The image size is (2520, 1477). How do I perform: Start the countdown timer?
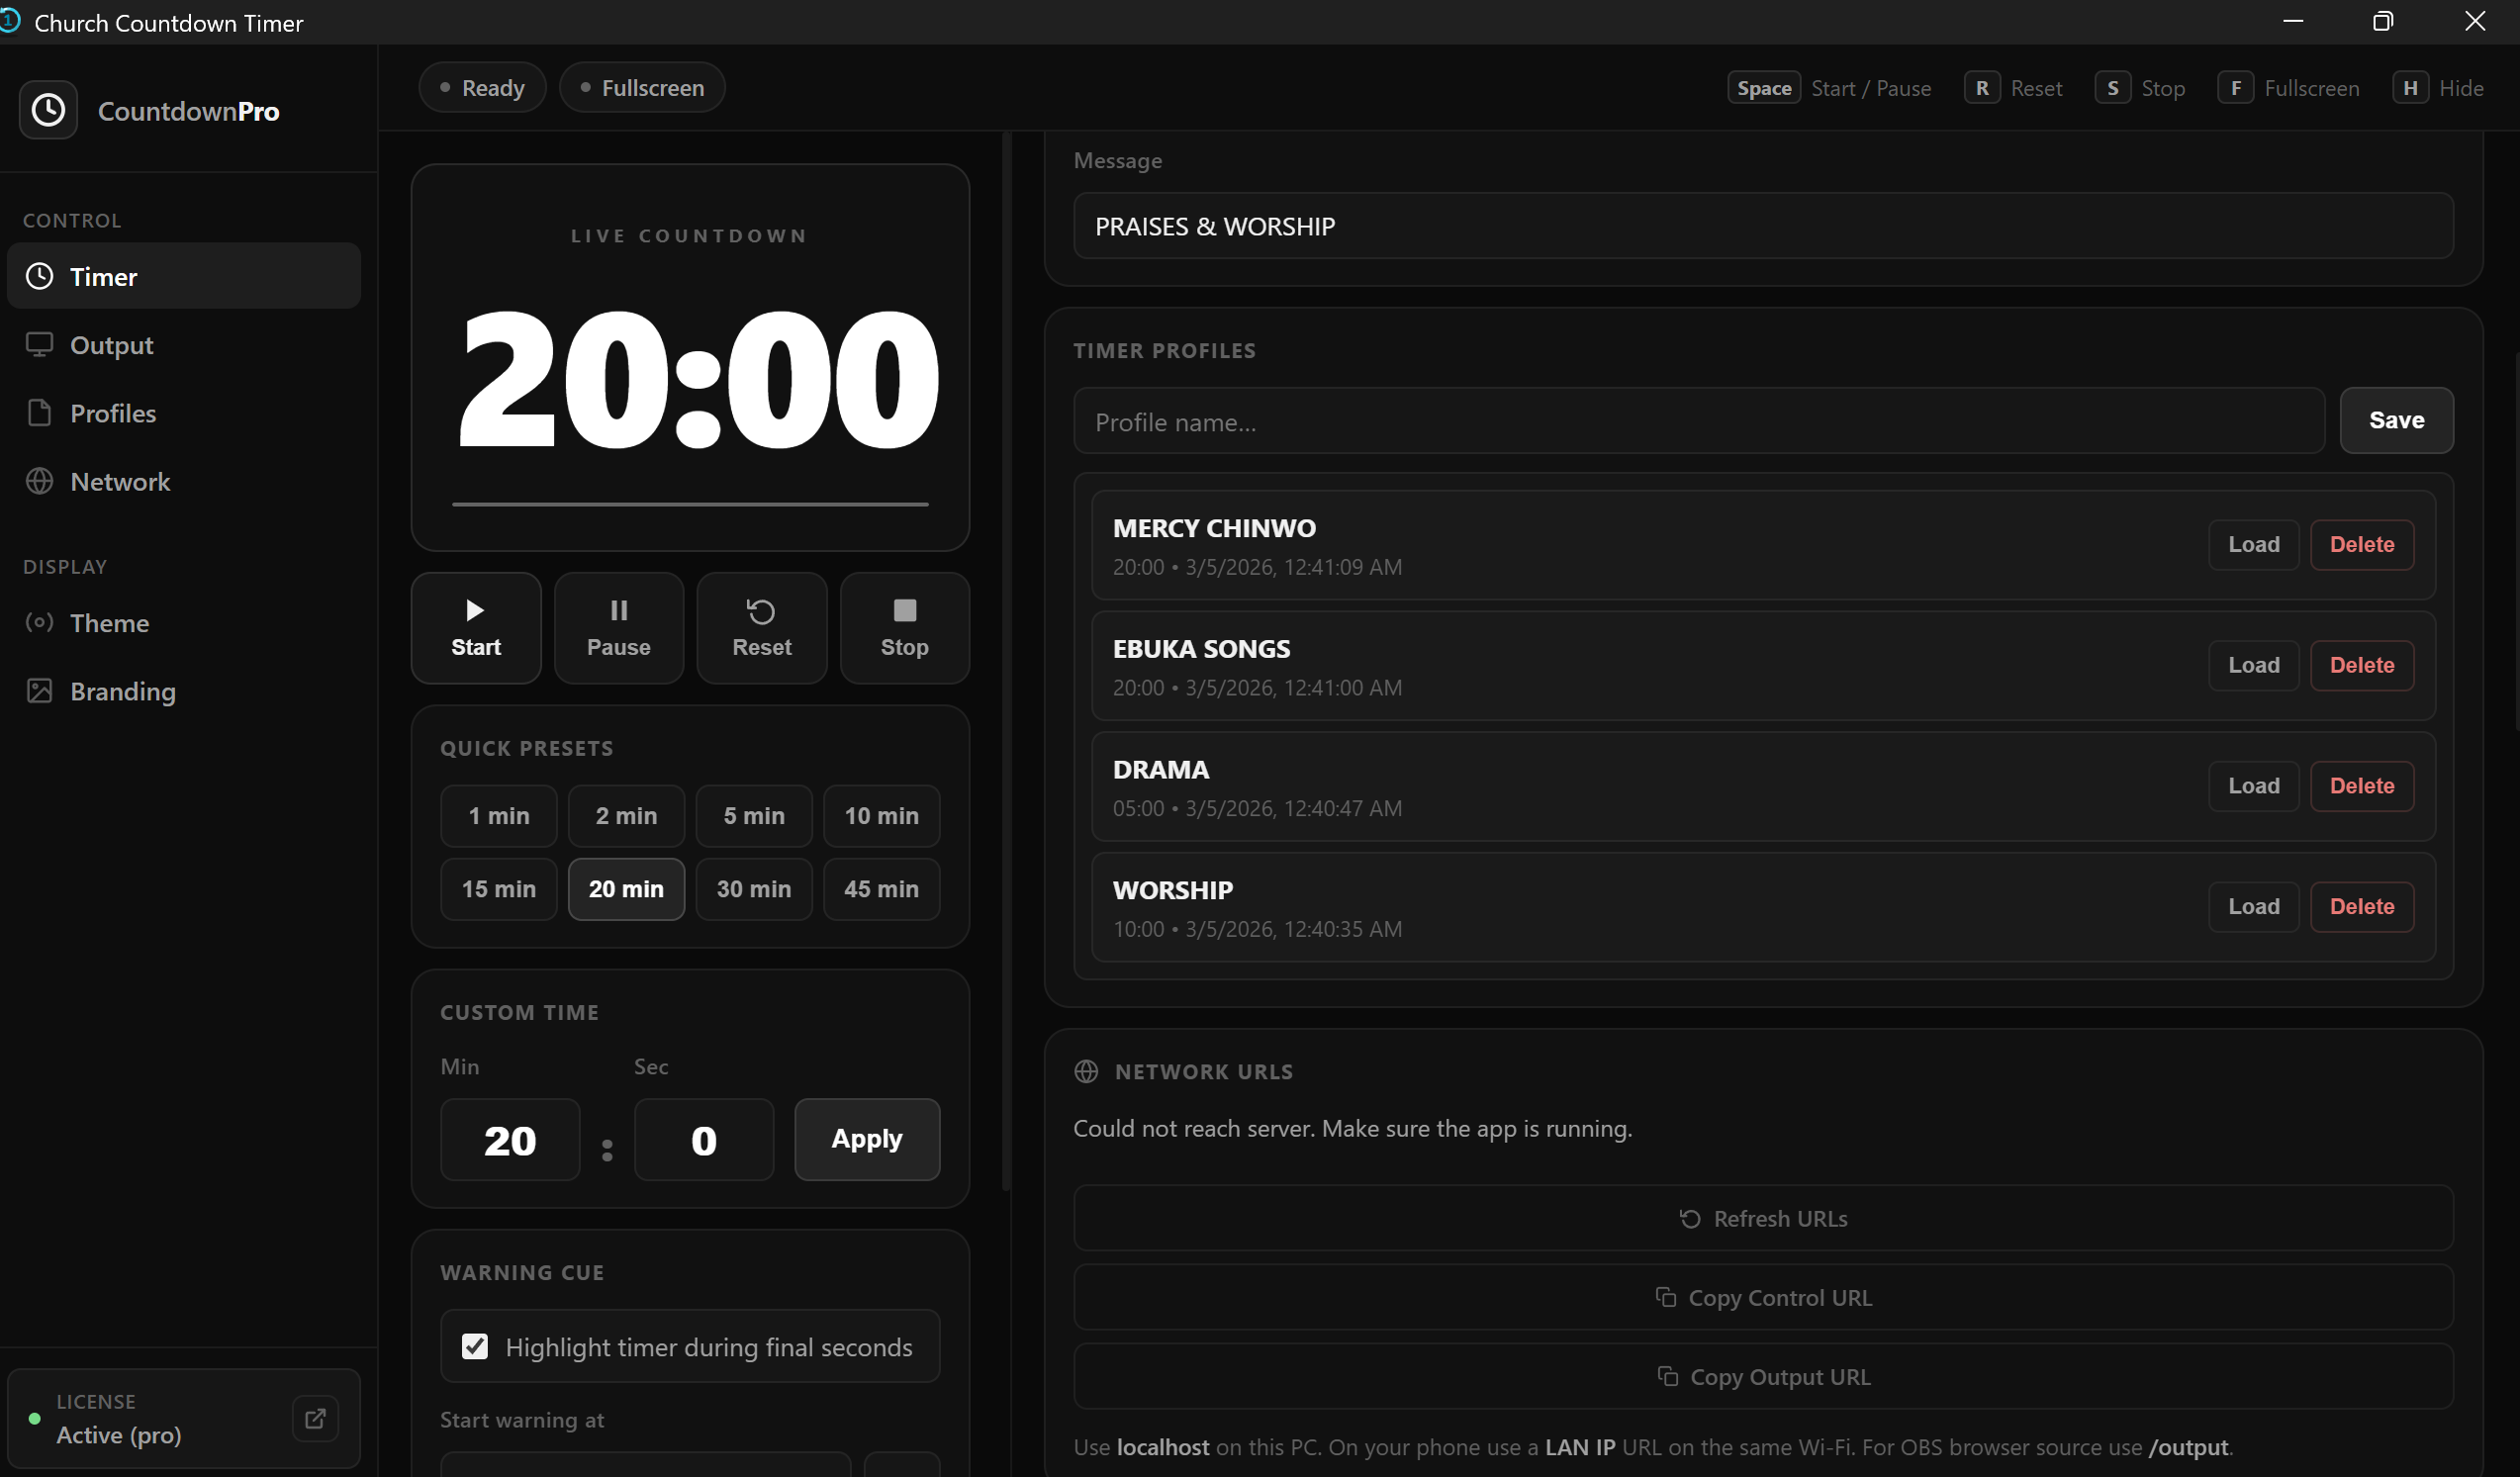coord(475,627)
